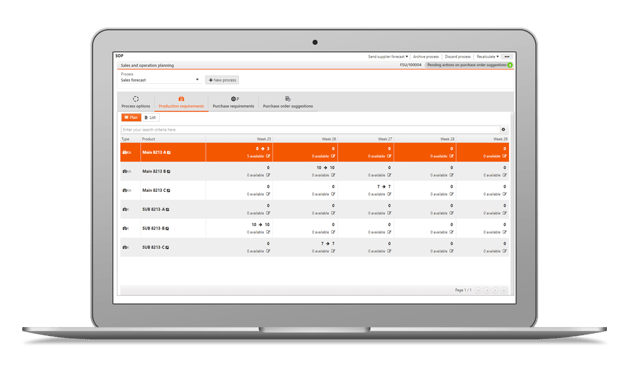629x379 pixels.
Task: Open product link icon next to SUB 8213-B
Action: (167, 228)
